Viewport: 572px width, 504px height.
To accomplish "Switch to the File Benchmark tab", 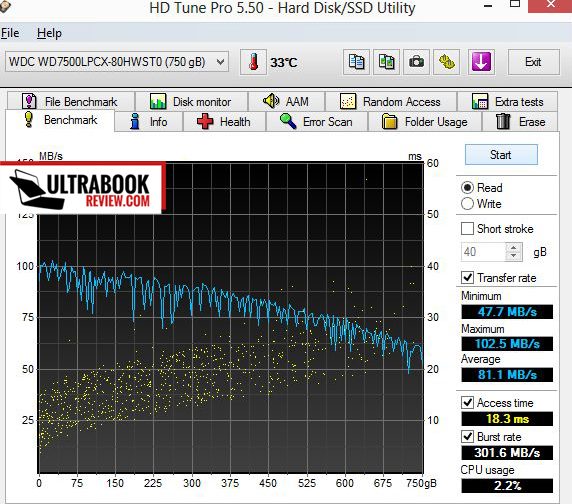I will coord(70,101).
